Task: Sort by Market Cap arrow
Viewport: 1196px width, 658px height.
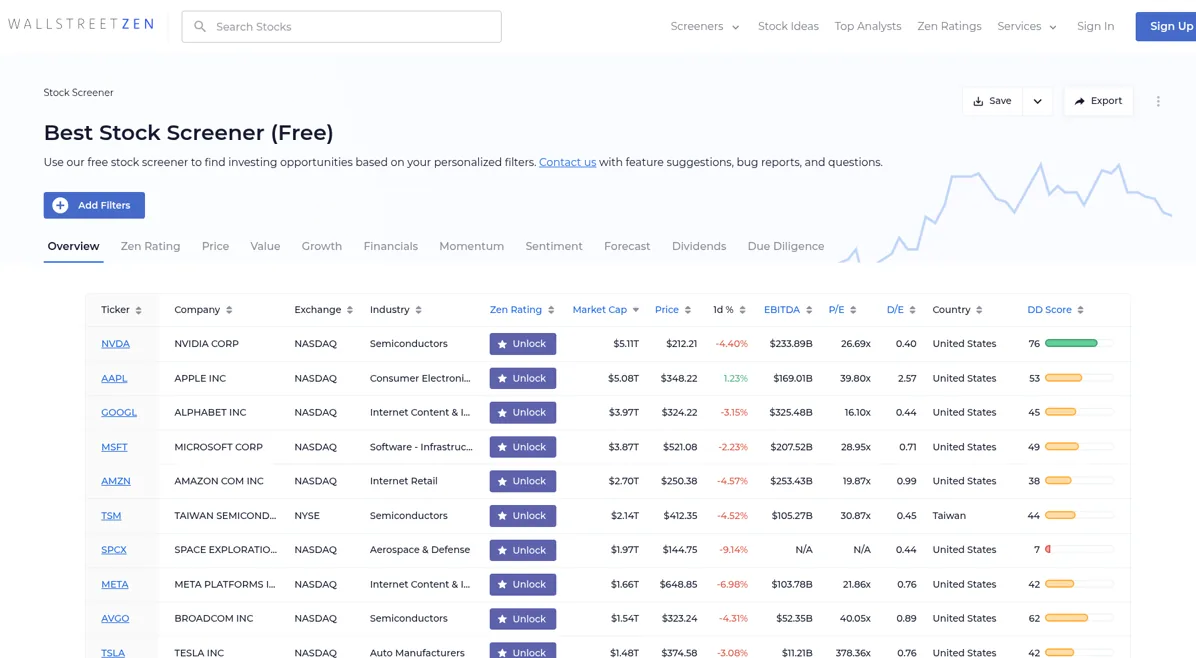Action: coord(635,310)
